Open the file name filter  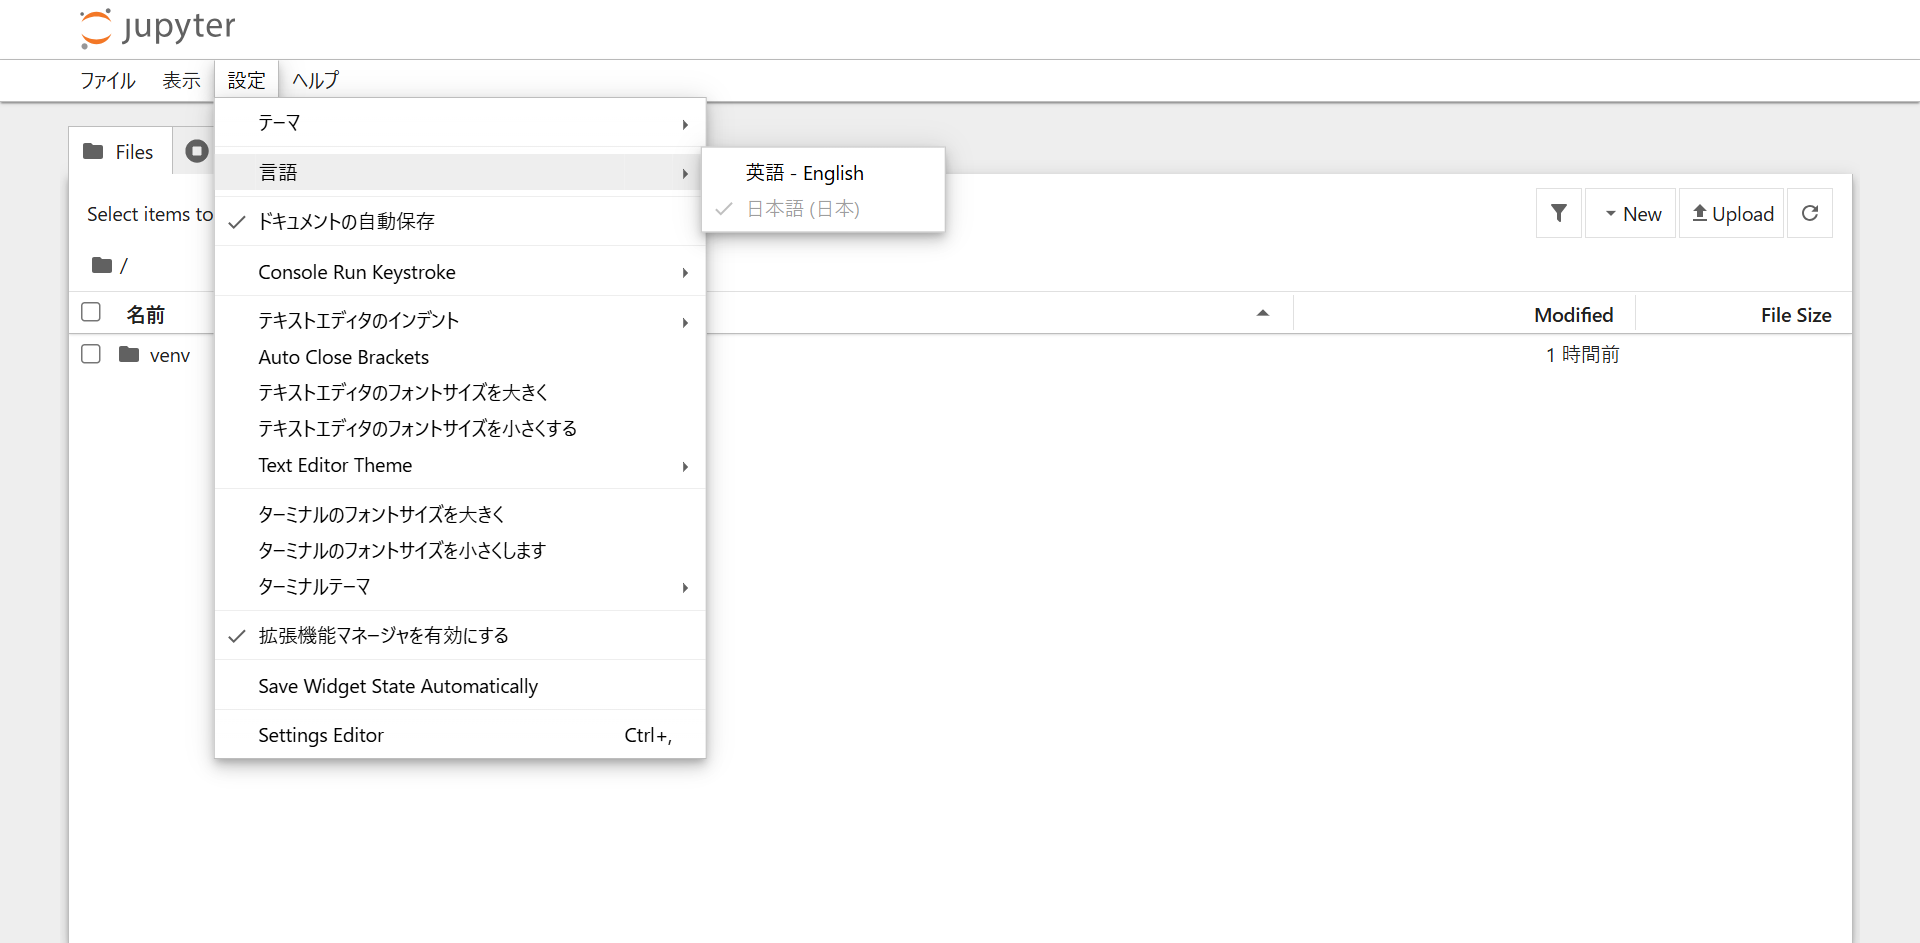1558,213
